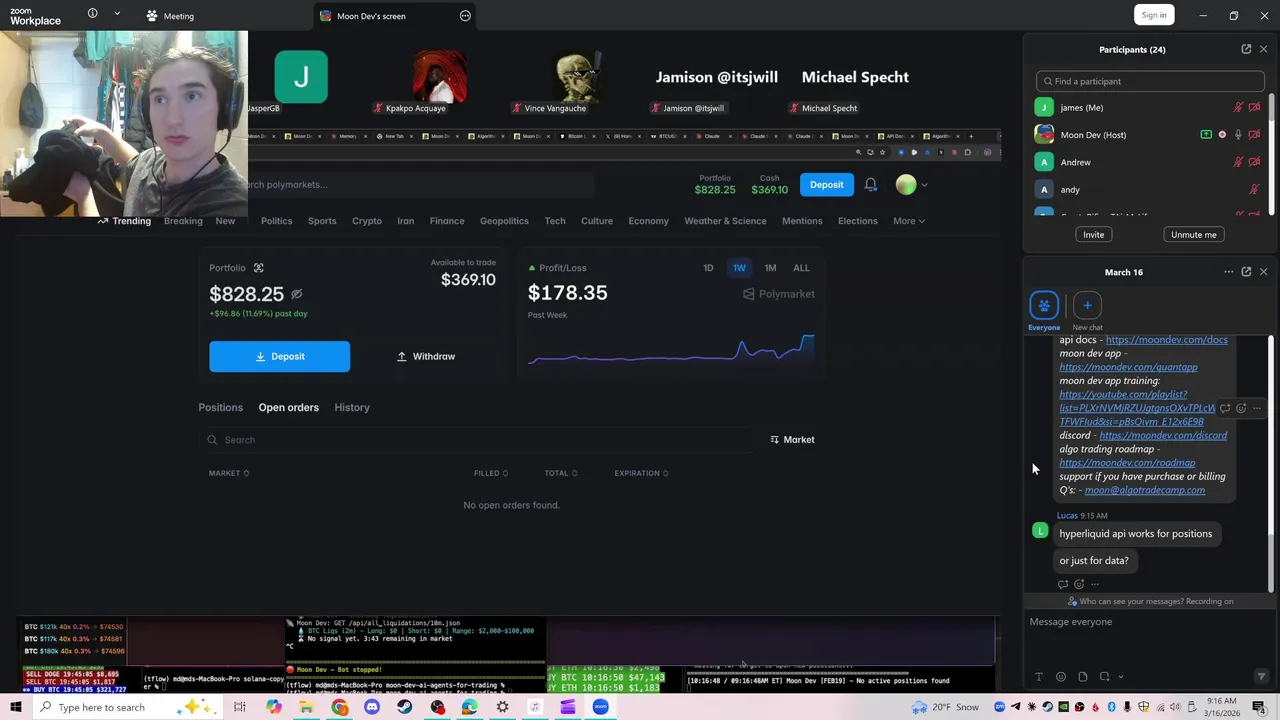Click the Withdraw button
The width and height of the screenshot is (1280, 720).
tap(426, 356)
